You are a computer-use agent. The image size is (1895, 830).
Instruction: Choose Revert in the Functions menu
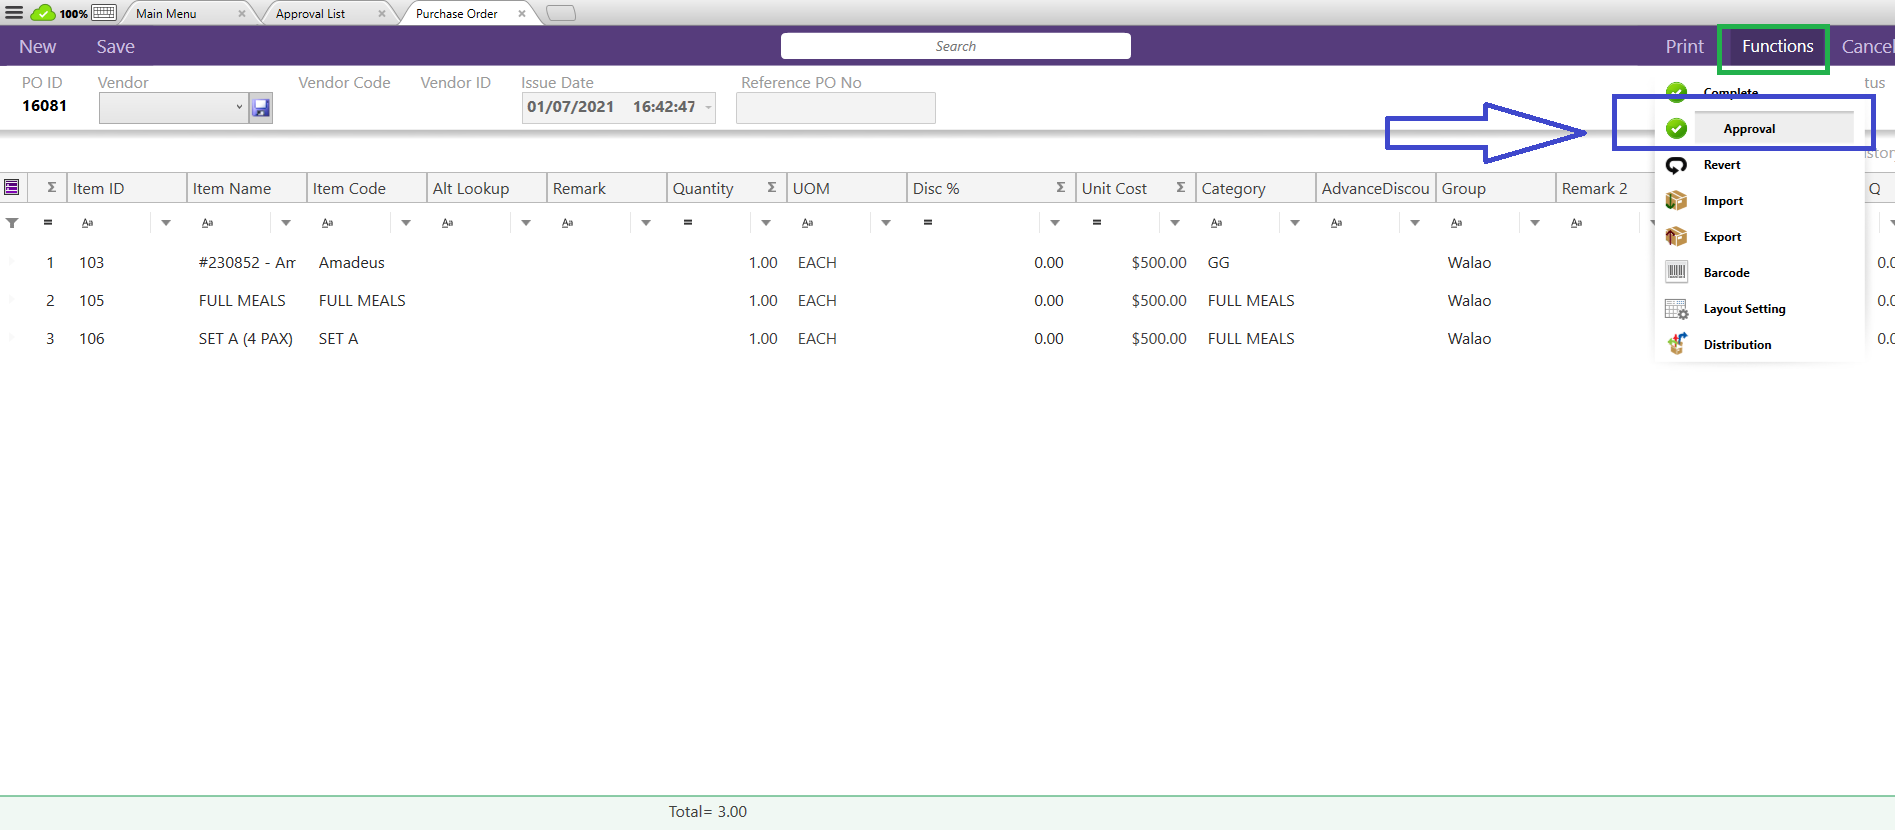pos(1721,165)
